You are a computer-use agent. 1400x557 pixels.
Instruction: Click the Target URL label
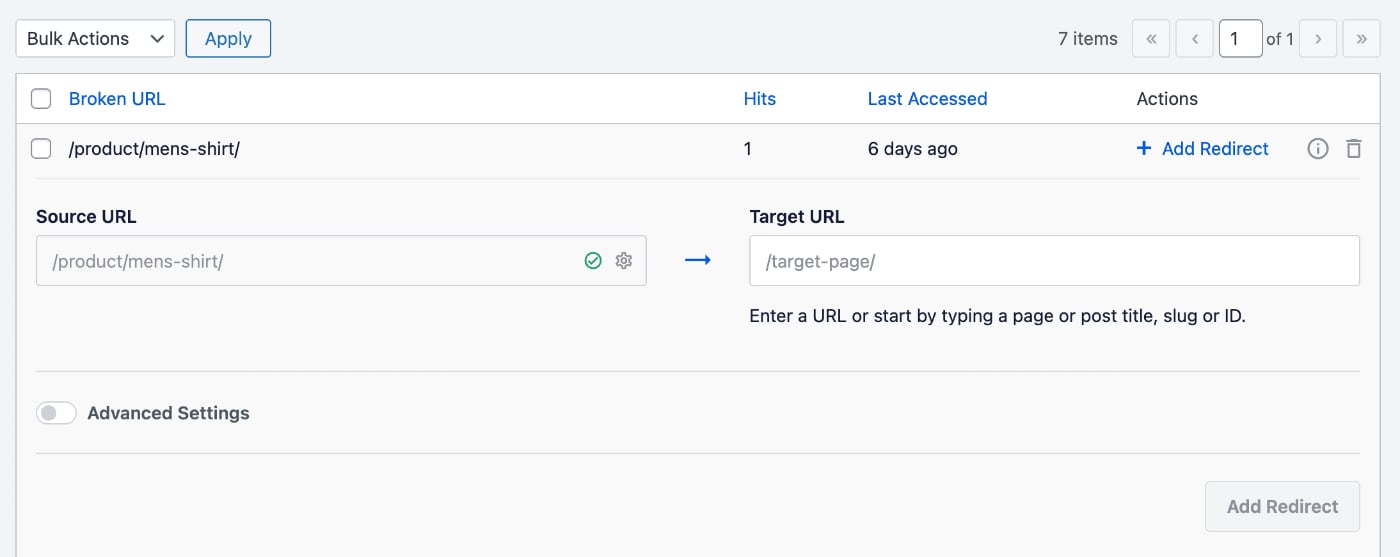[797, 216]
